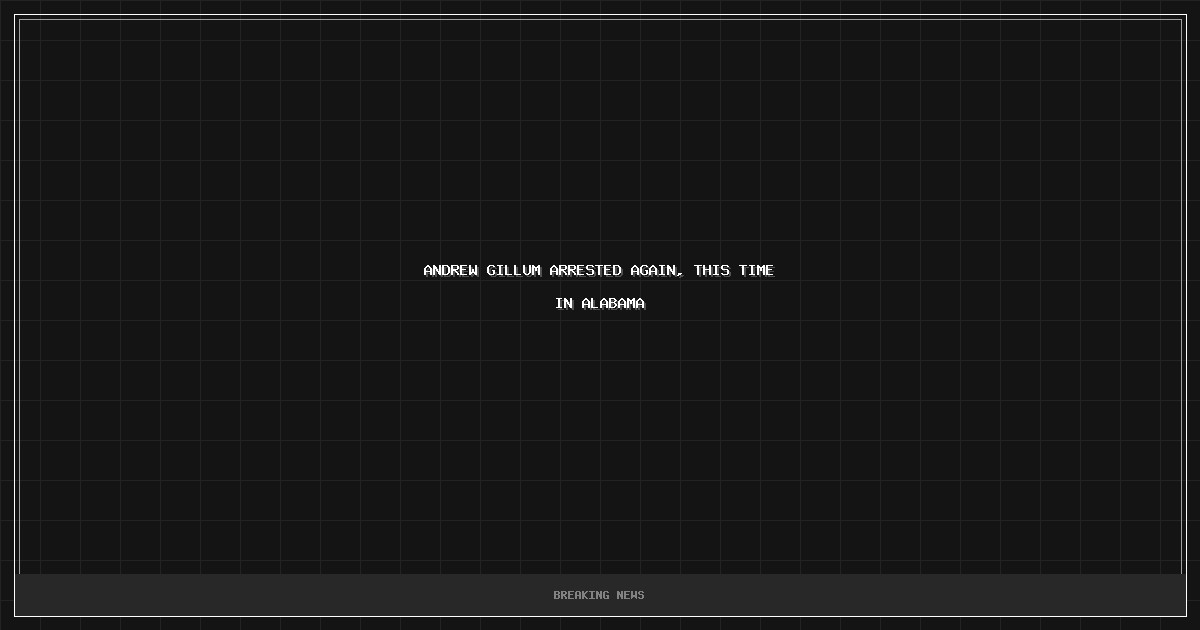This screenshot has width=1200, height=630.
Task: Click the word IN on second line
Action: 564,303
